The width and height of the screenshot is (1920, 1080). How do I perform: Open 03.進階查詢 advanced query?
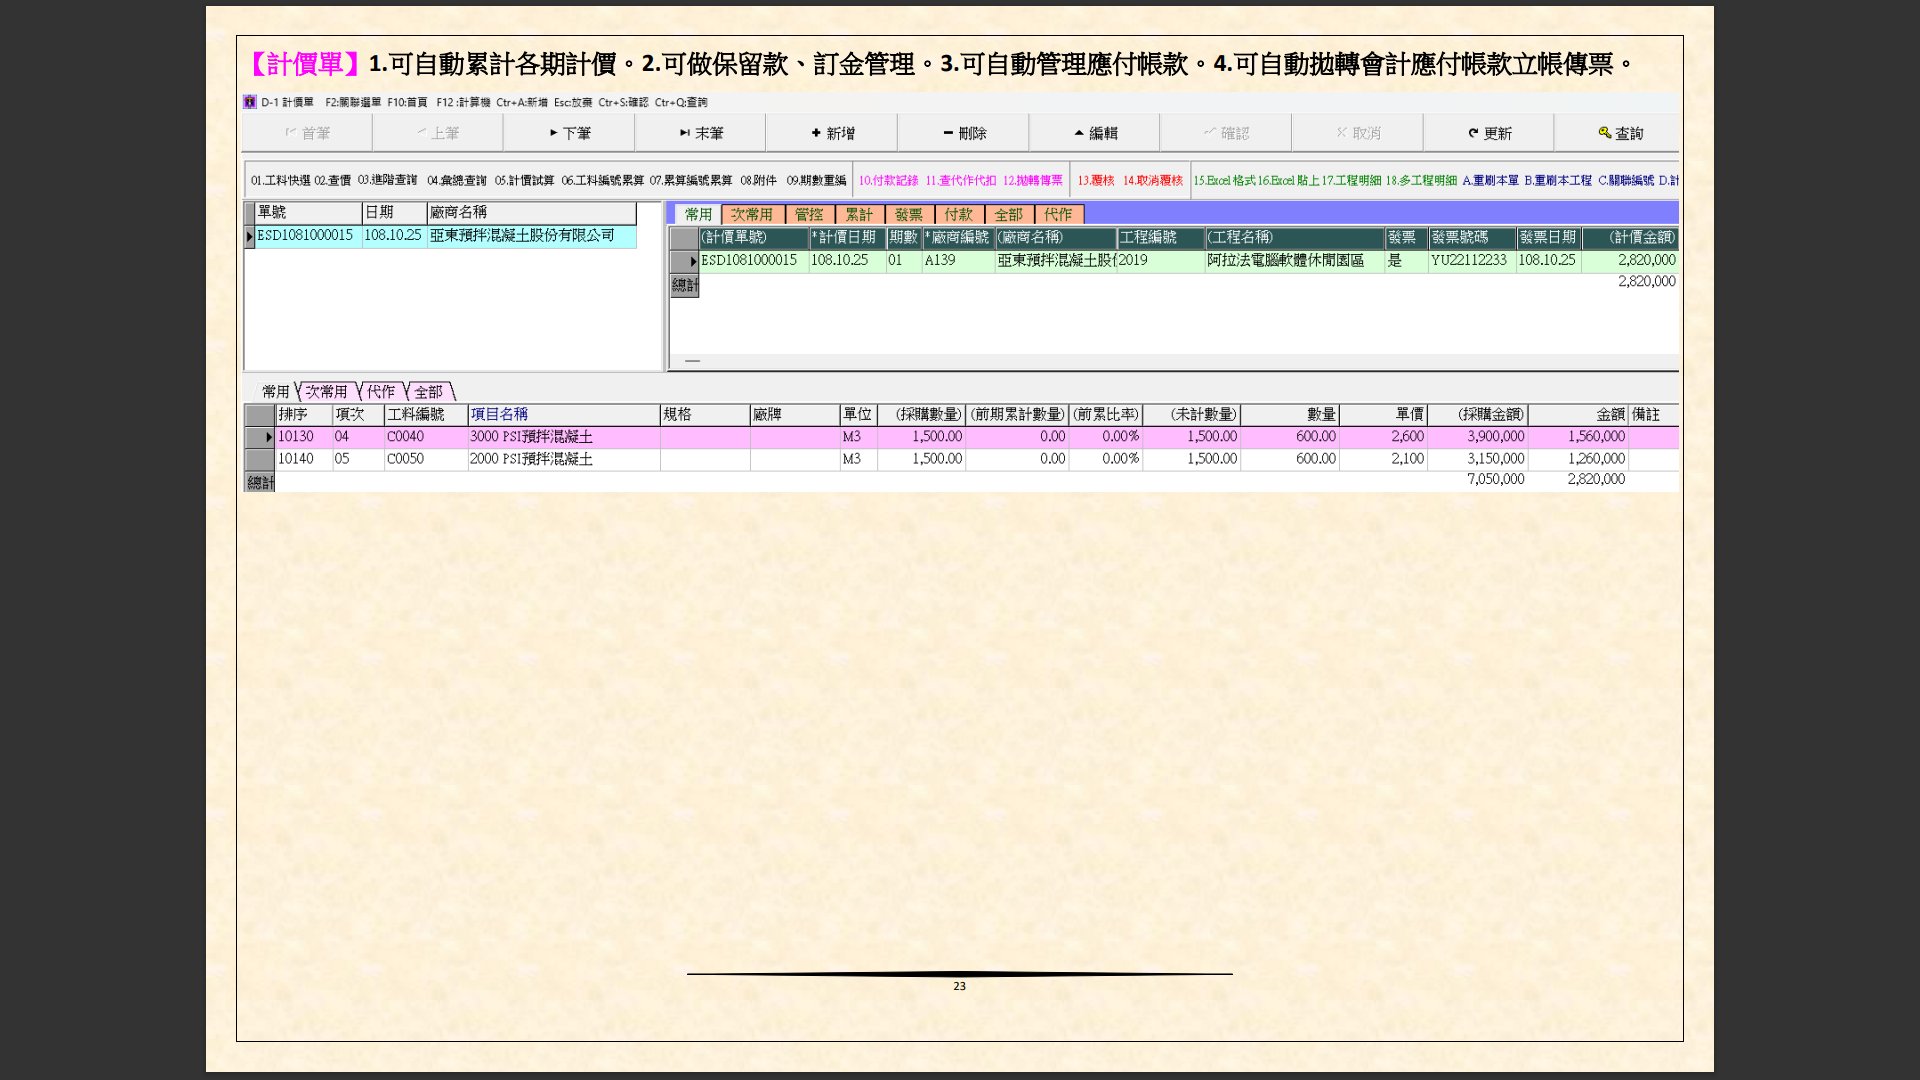coord(388,181)
